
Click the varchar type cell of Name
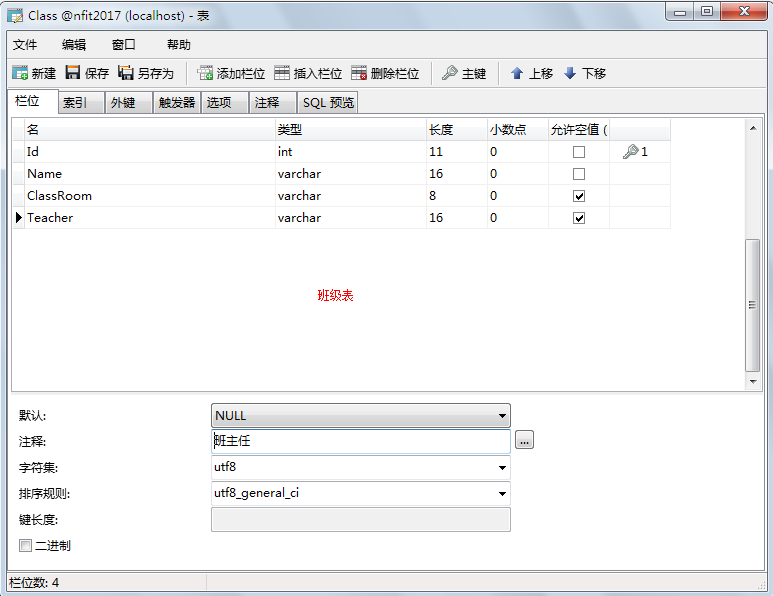[x=351, y=174]
